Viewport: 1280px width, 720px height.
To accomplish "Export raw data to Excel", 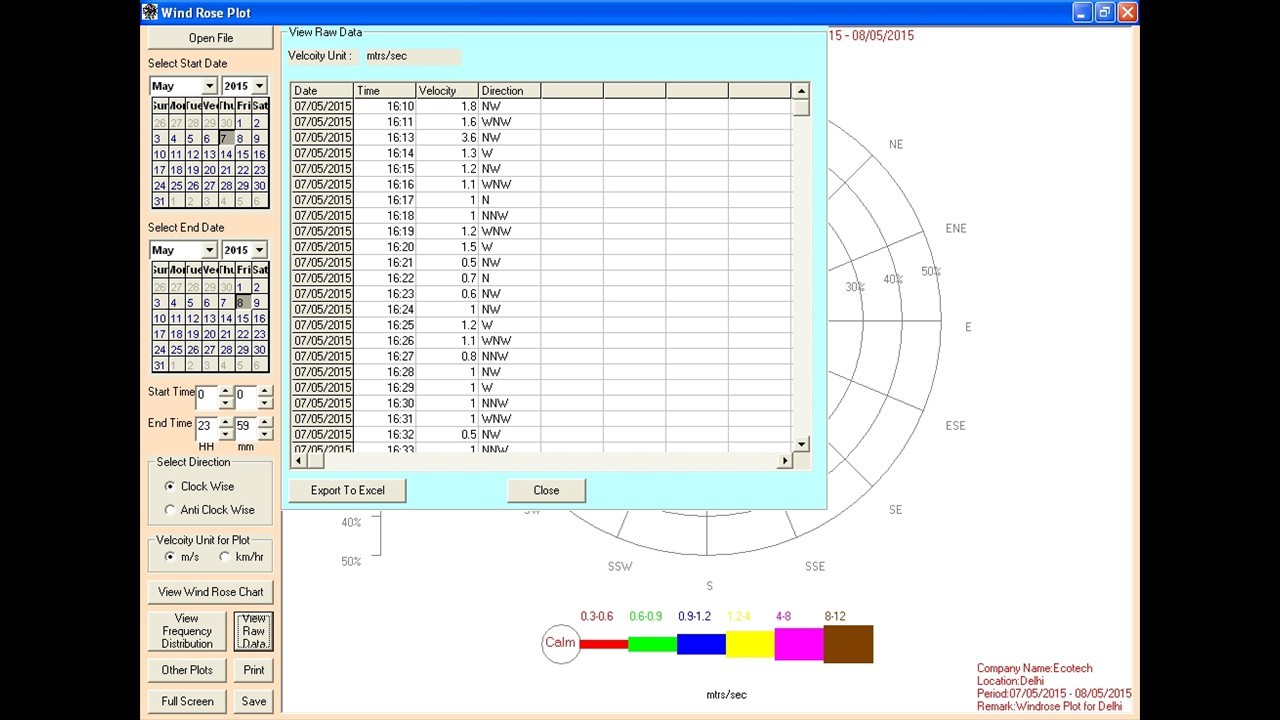I will (x=347, y=490).
